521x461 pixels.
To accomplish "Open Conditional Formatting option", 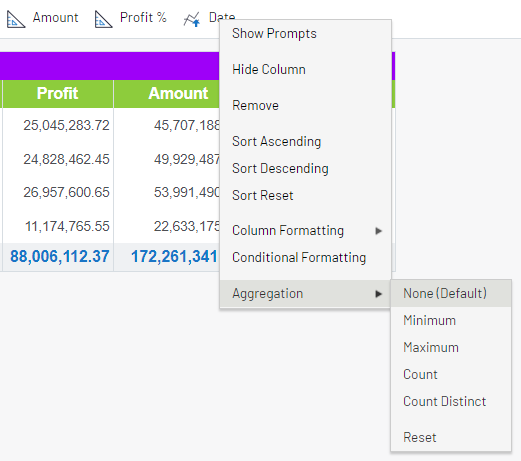I will coord(299,257).
